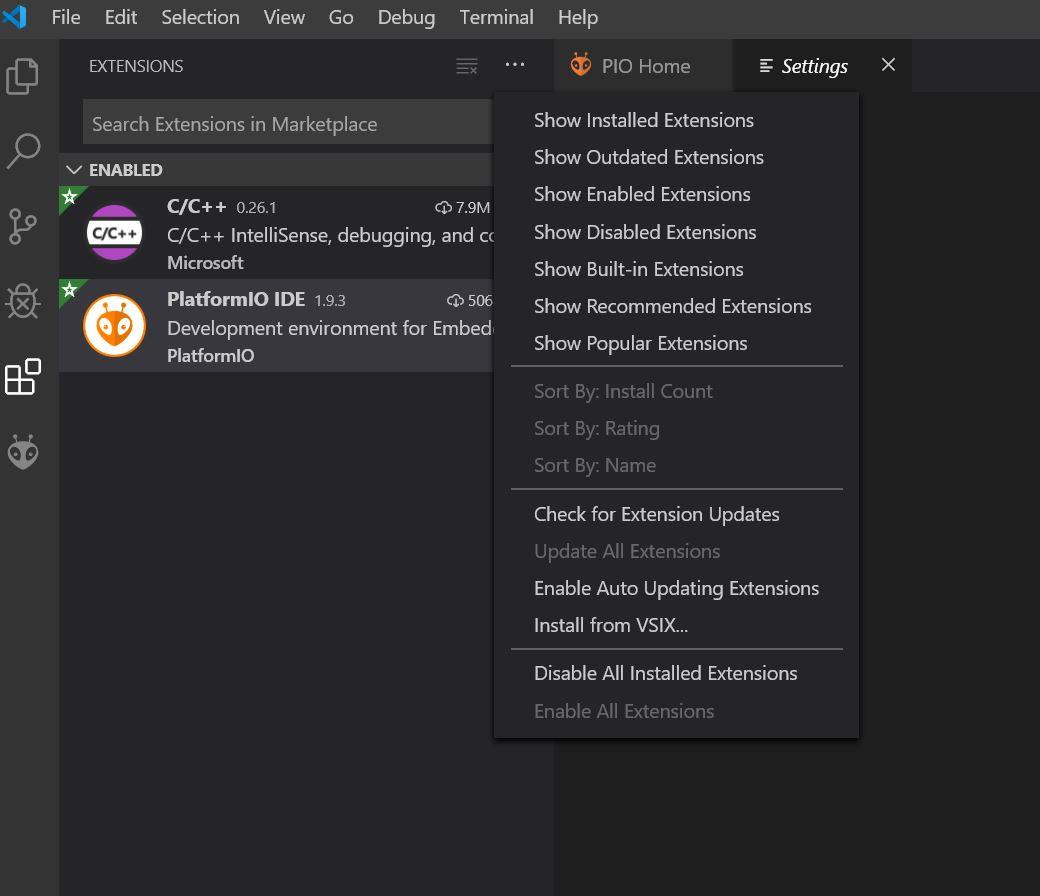Click the Microsoft publisher name
The width and height of the screenshot is (1040, 896).
tap(205, 263)
